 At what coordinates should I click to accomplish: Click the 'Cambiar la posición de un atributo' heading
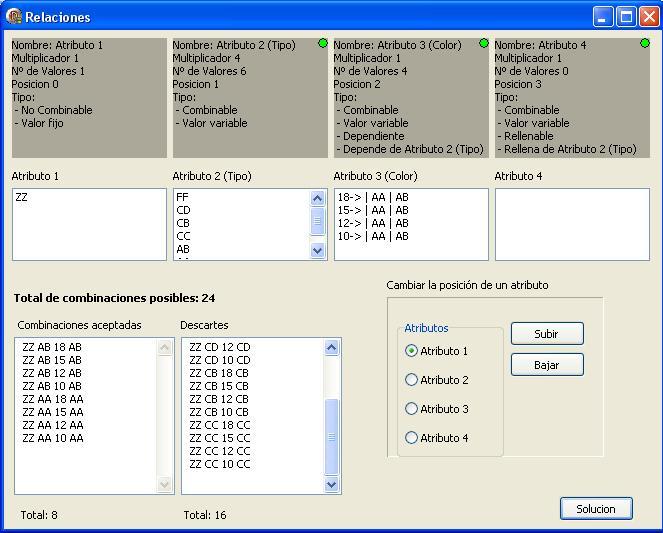click(x=467, y=285)
